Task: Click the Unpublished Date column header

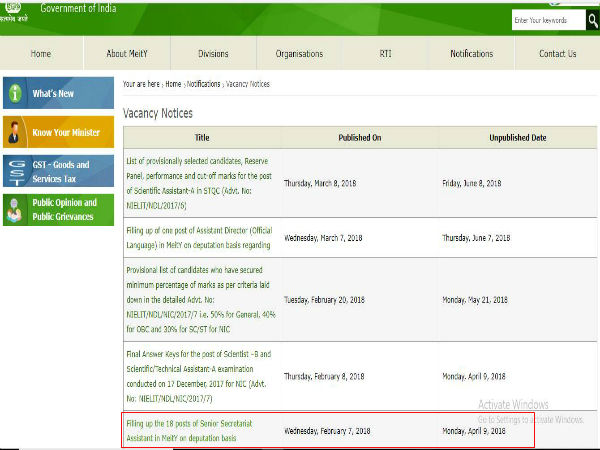Action: pos(518,138)
